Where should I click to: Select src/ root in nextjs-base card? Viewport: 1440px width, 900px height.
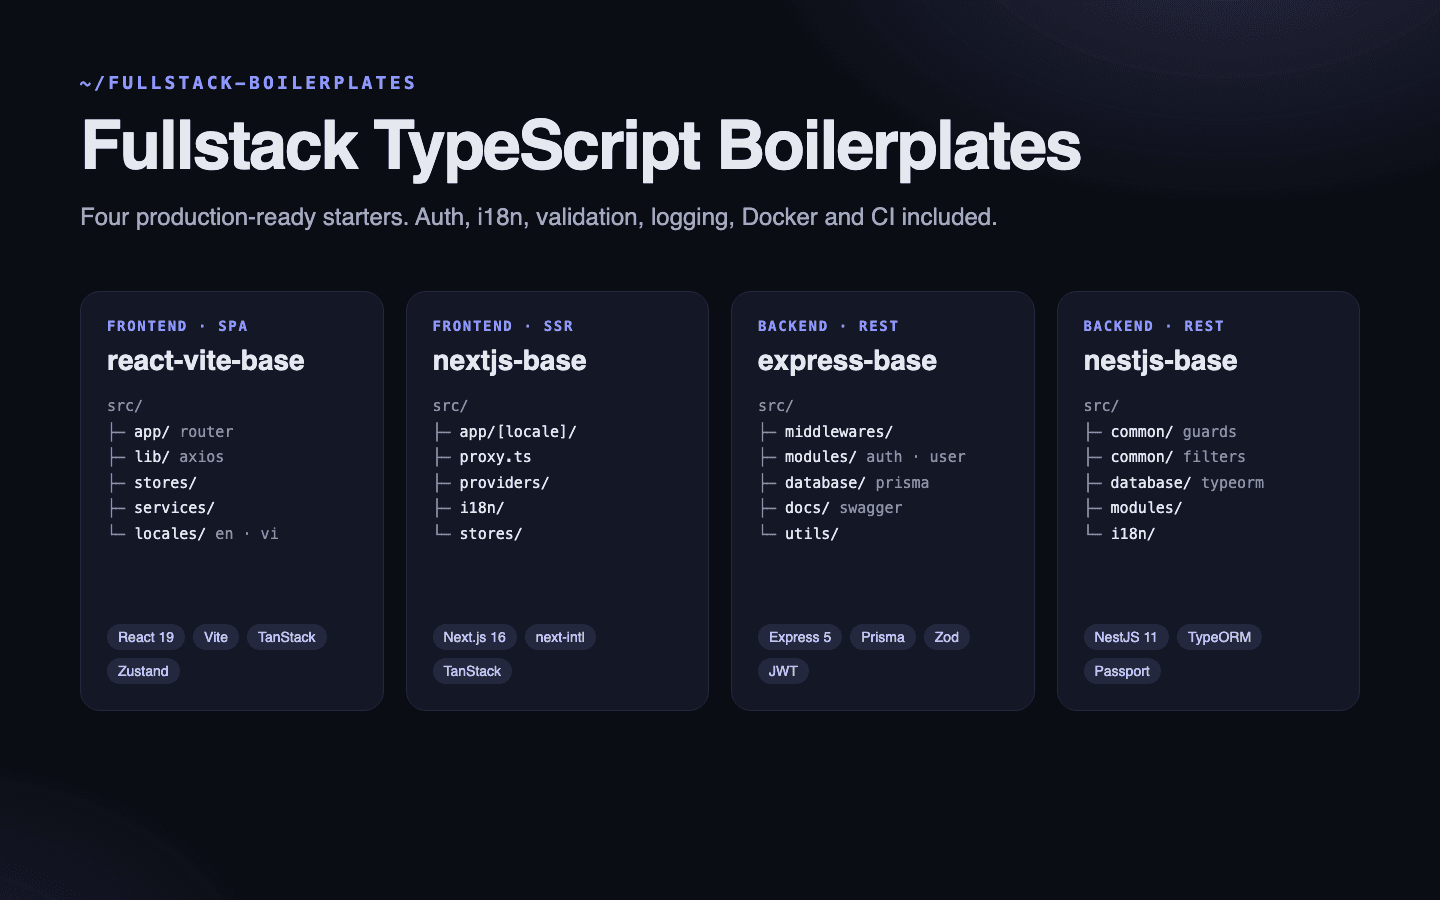pos(451,406)
